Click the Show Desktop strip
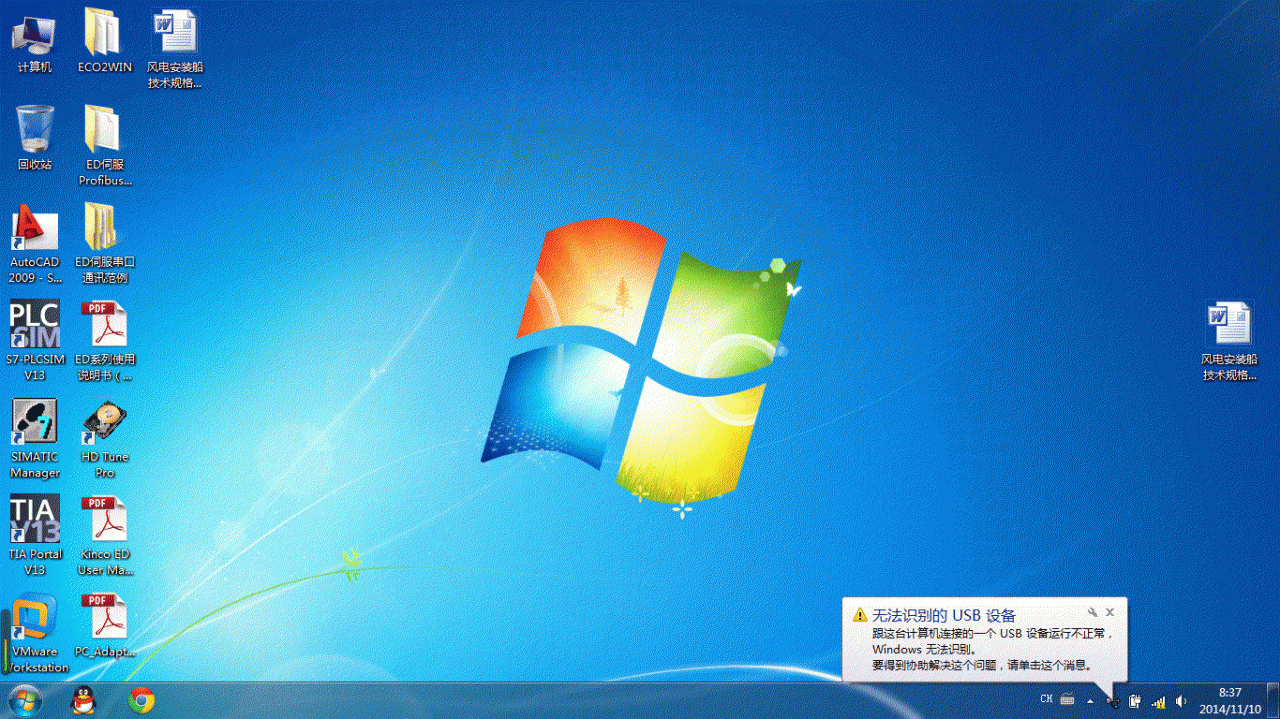The image size is (1280, 719). [1272, 701]
